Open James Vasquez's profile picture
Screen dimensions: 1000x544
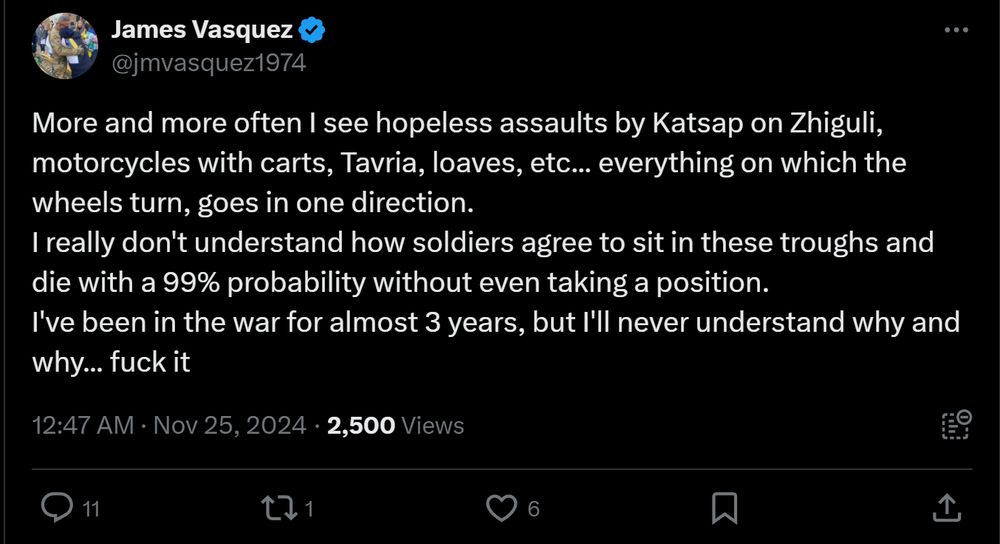[64, 46]
